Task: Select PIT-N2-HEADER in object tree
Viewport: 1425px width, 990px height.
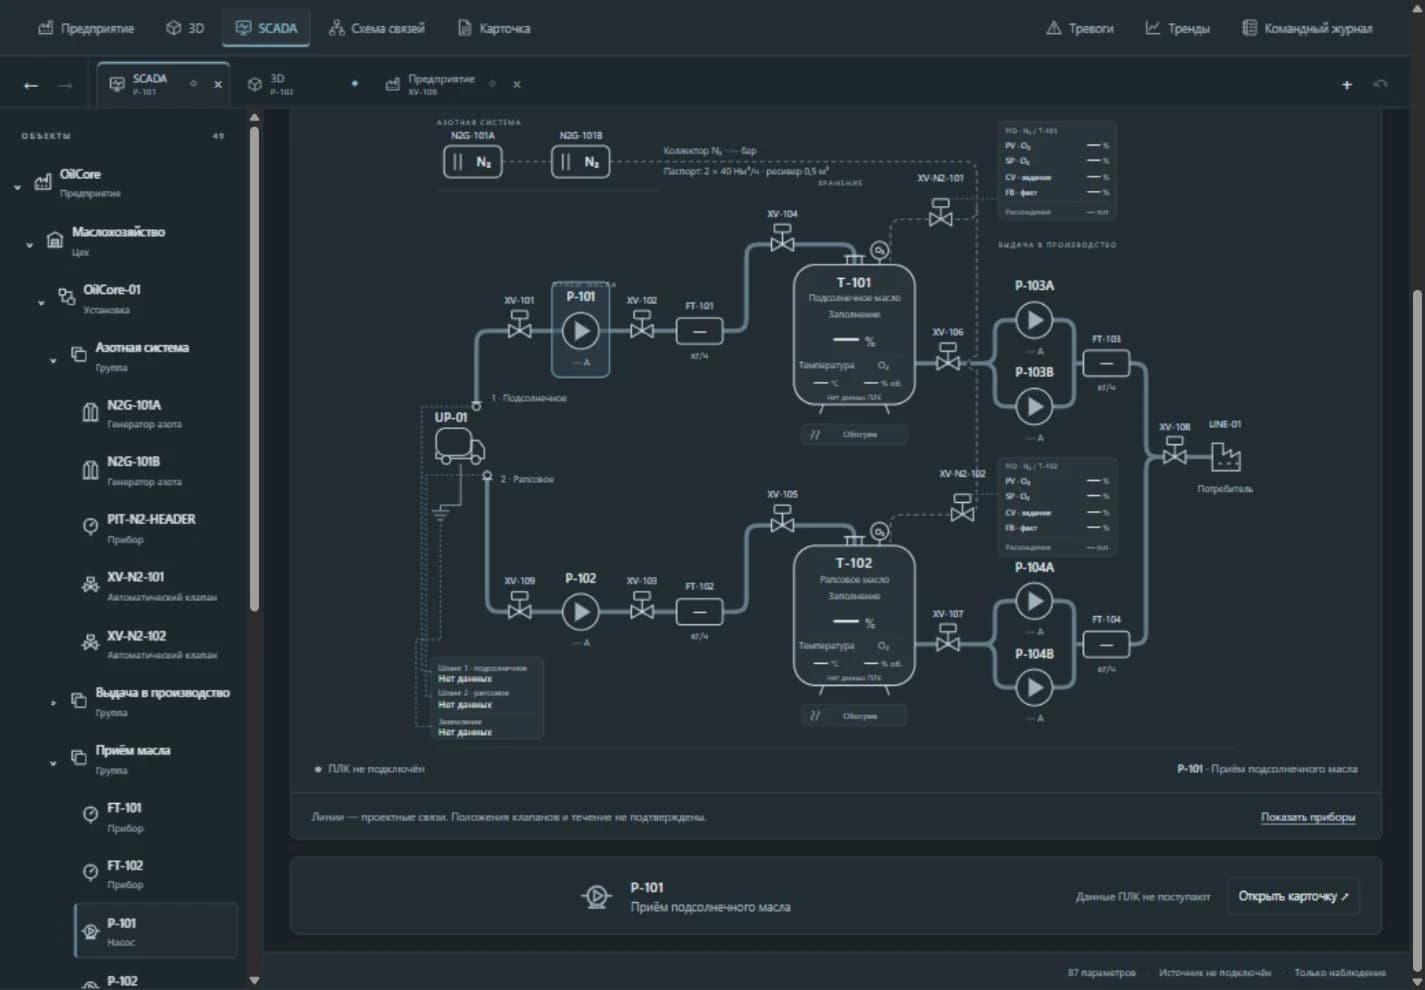Action: click(x=156, y=528)
